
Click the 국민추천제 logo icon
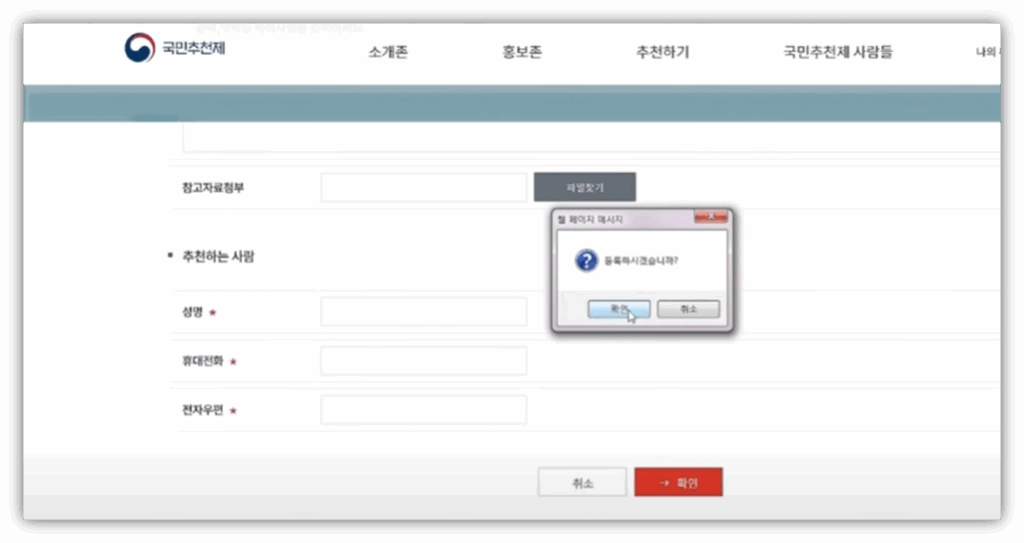coord(140,48)
